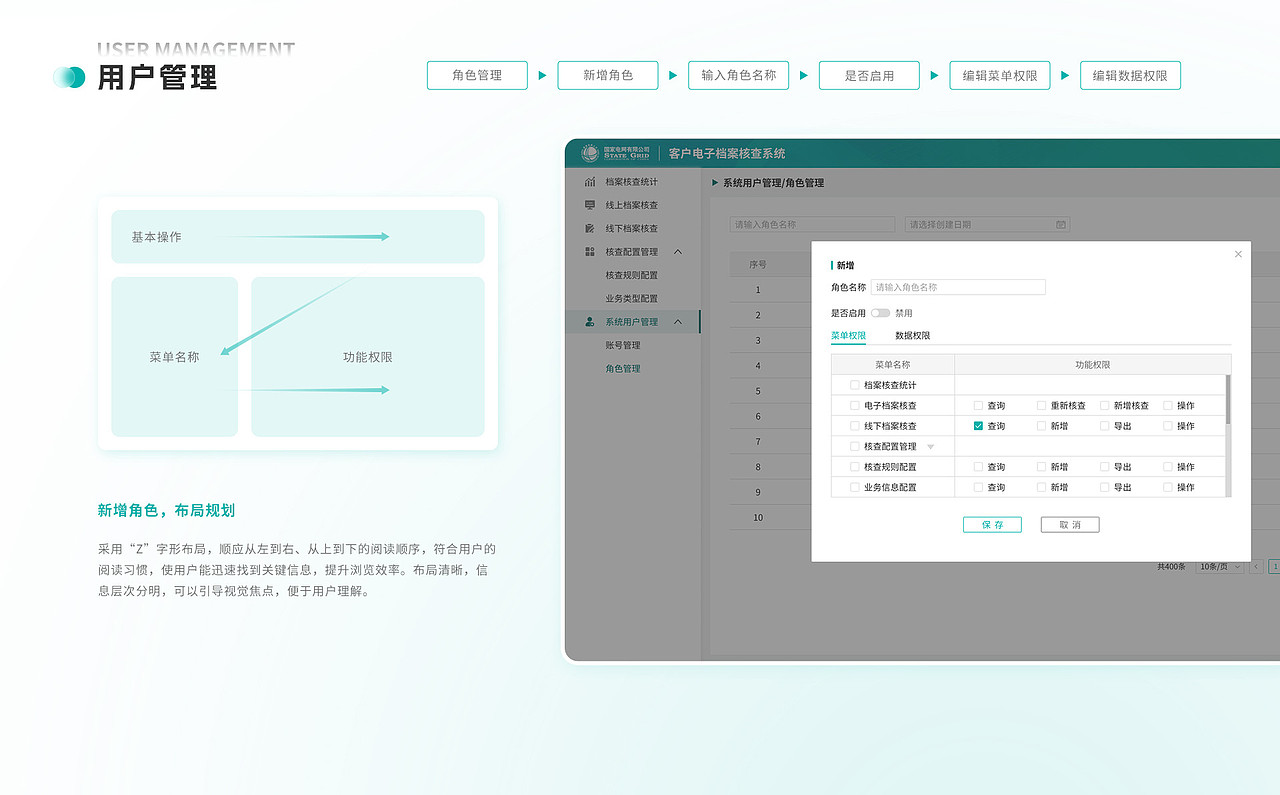This screenshot has height=795, width=1280.
Task: Click the 线上档案核查 monitor icon in sidebar
Action: (x=590, y=205)
